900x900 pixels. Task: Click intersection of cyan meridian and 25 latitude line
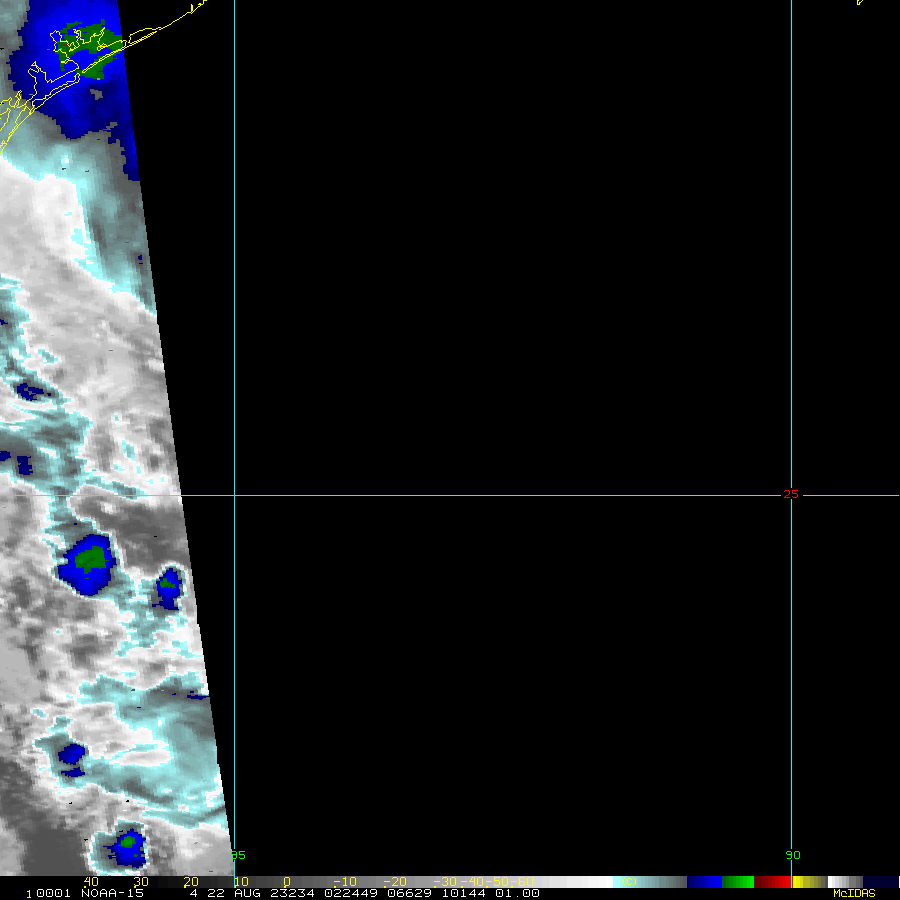[234, 495]
